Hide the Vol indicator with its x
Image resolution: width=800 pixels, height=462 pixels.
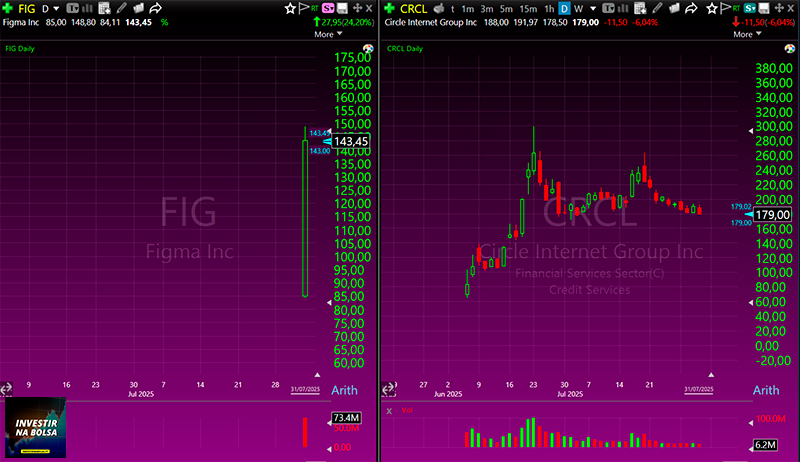[x=389, y=411]
